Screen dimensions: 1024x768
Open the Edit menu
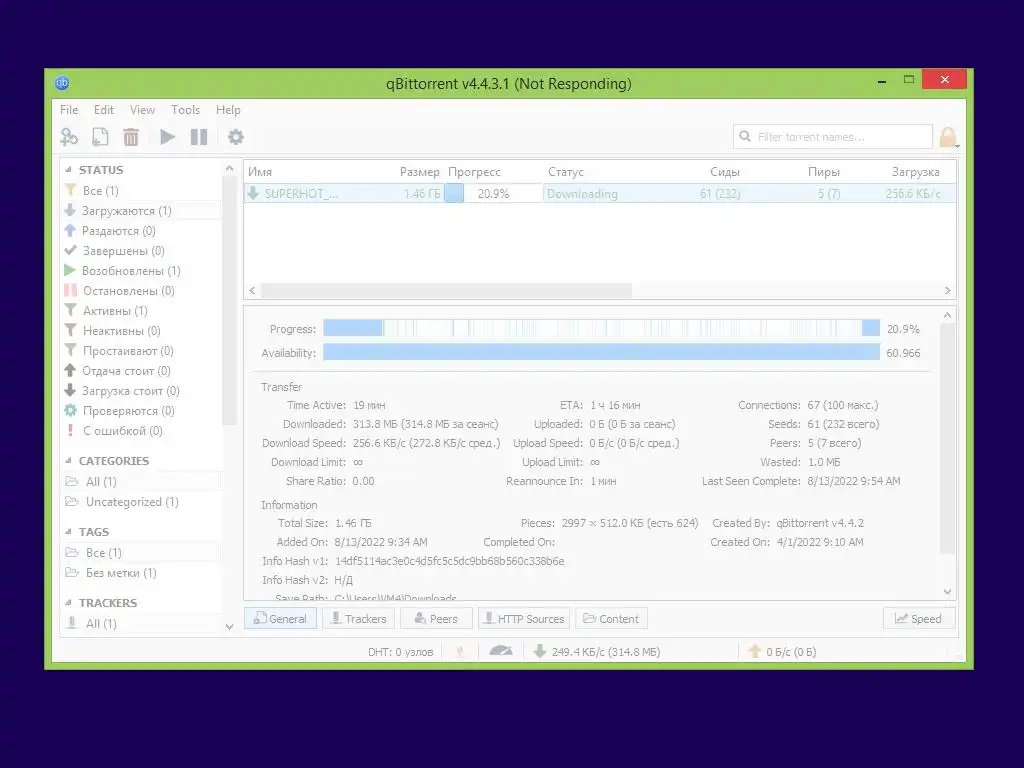(104, 110)
